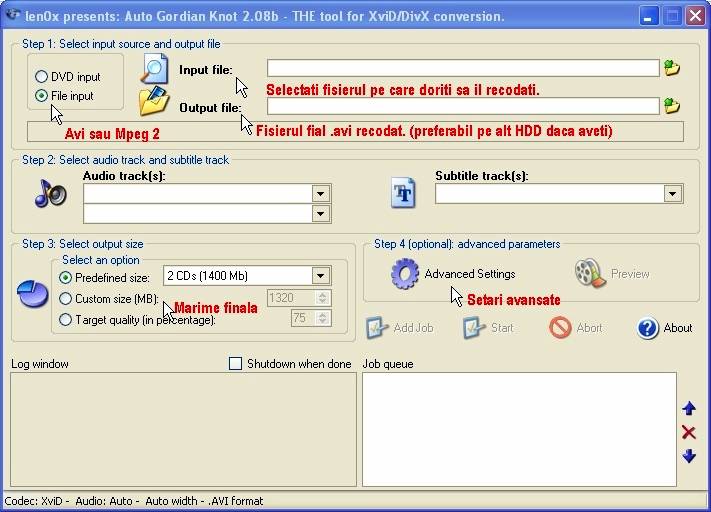This screenshot has height=512, width=711.
Task: Click inside the Output file text field
Action: (462, 106)
